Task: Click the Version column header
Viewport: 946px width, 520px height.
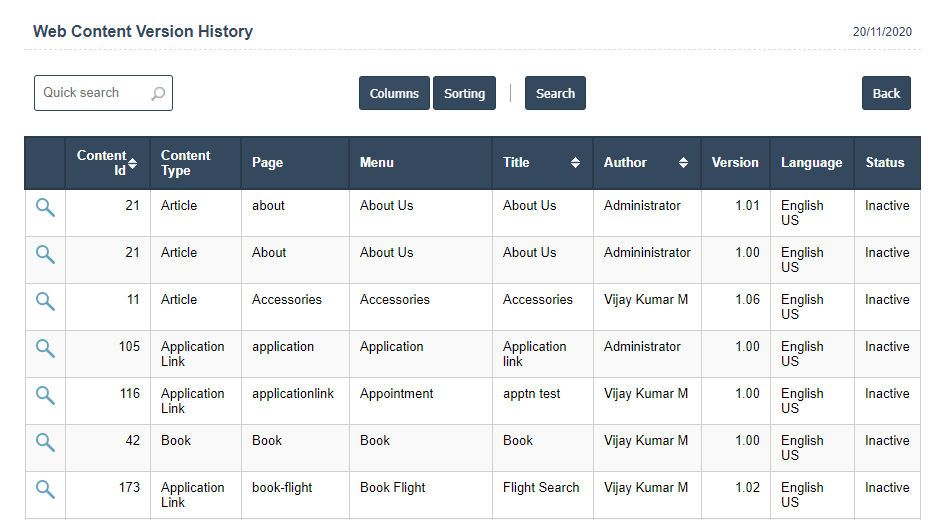Action: (x=735, y=163)
